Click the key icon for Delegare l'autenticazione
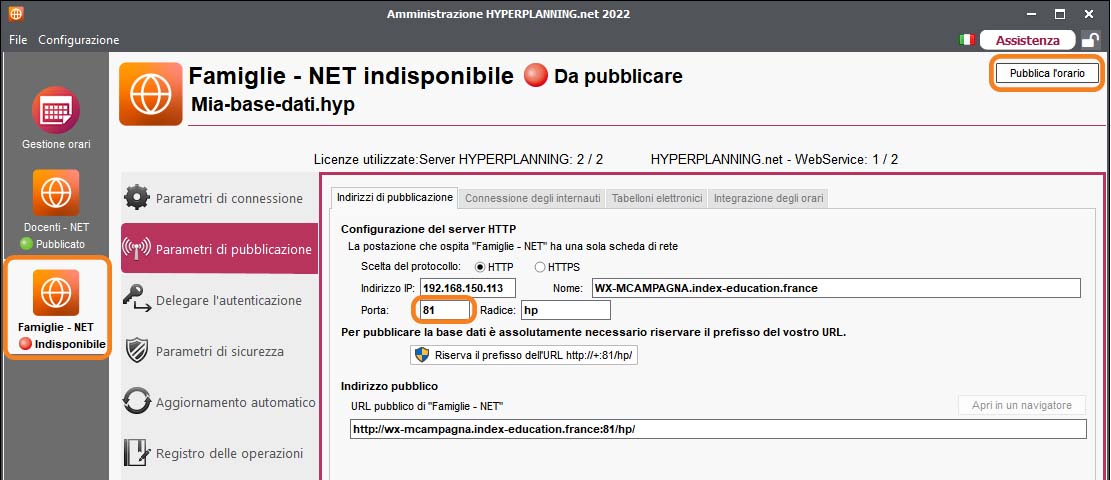The image size is (1111, 480). pyautogui.click(x=137, y=300)
